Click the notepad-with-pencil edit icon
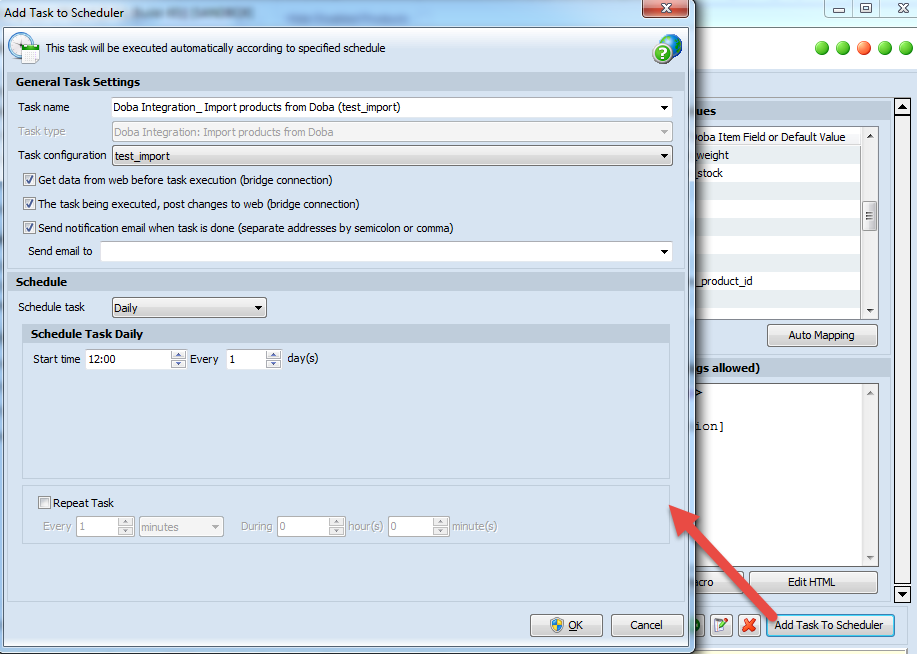The image size is (917, 654). (721, 625)
